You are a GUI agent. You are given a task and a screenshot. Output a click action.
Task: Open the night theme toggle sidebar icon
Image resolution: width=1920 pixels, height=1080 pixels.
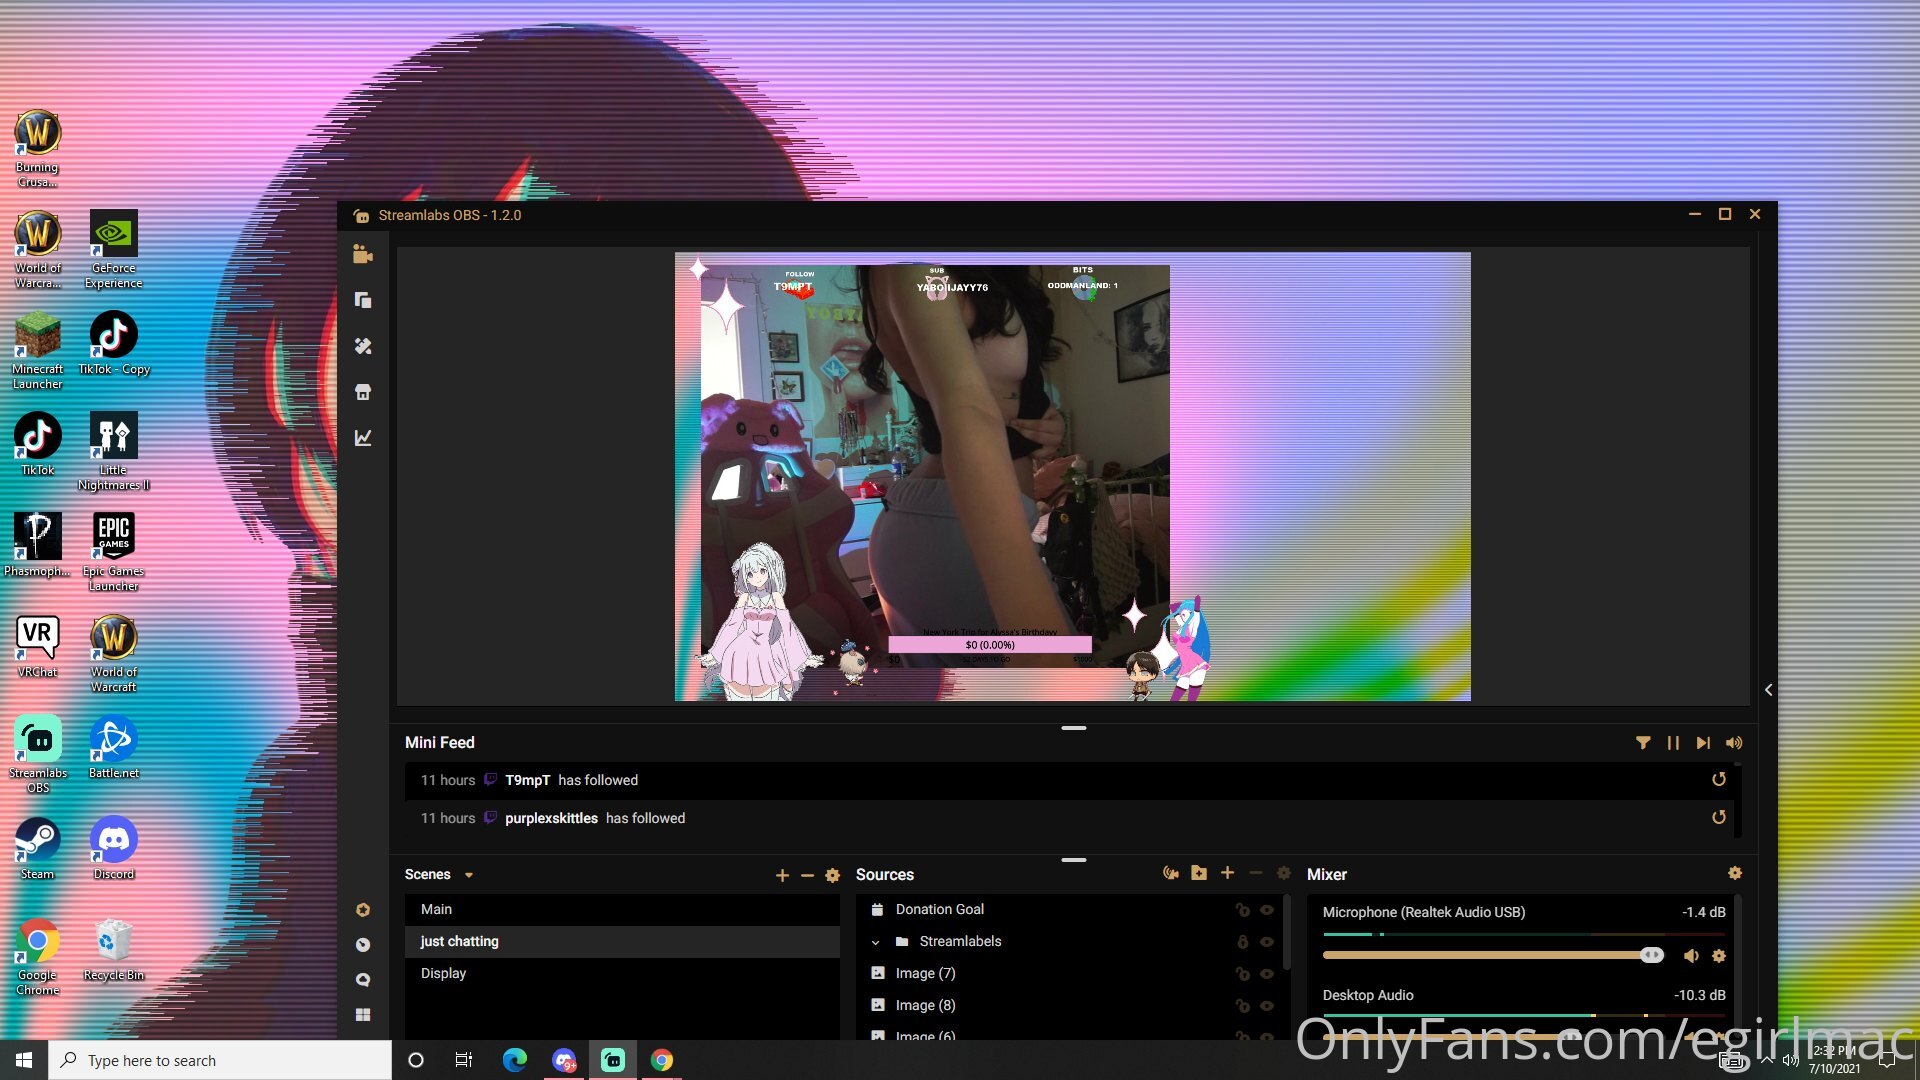tap(363, 945)
